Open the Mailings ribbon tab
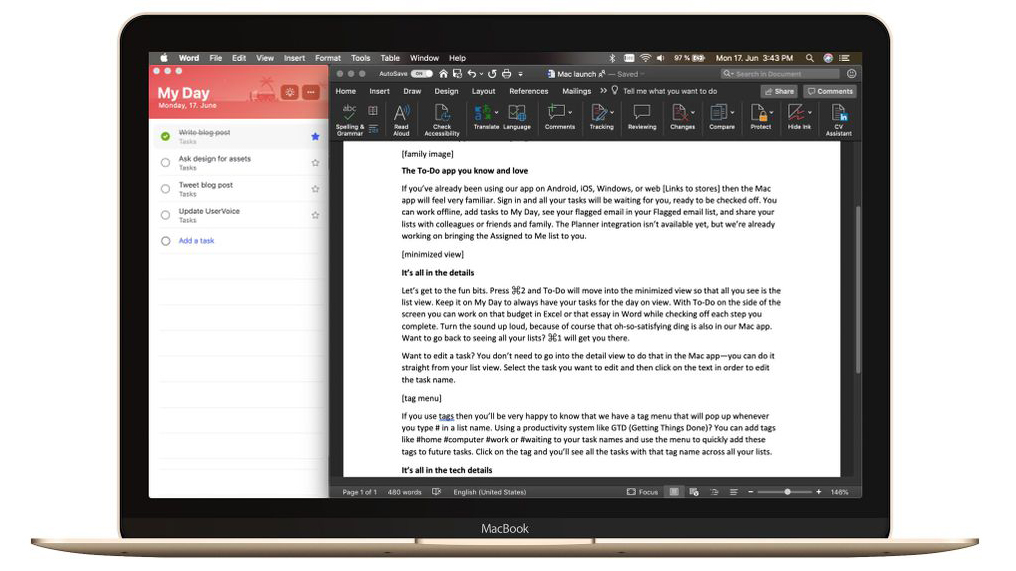The width and height of the screenshot is (1016, 571). pyautogui.click(x=577, y=91)
